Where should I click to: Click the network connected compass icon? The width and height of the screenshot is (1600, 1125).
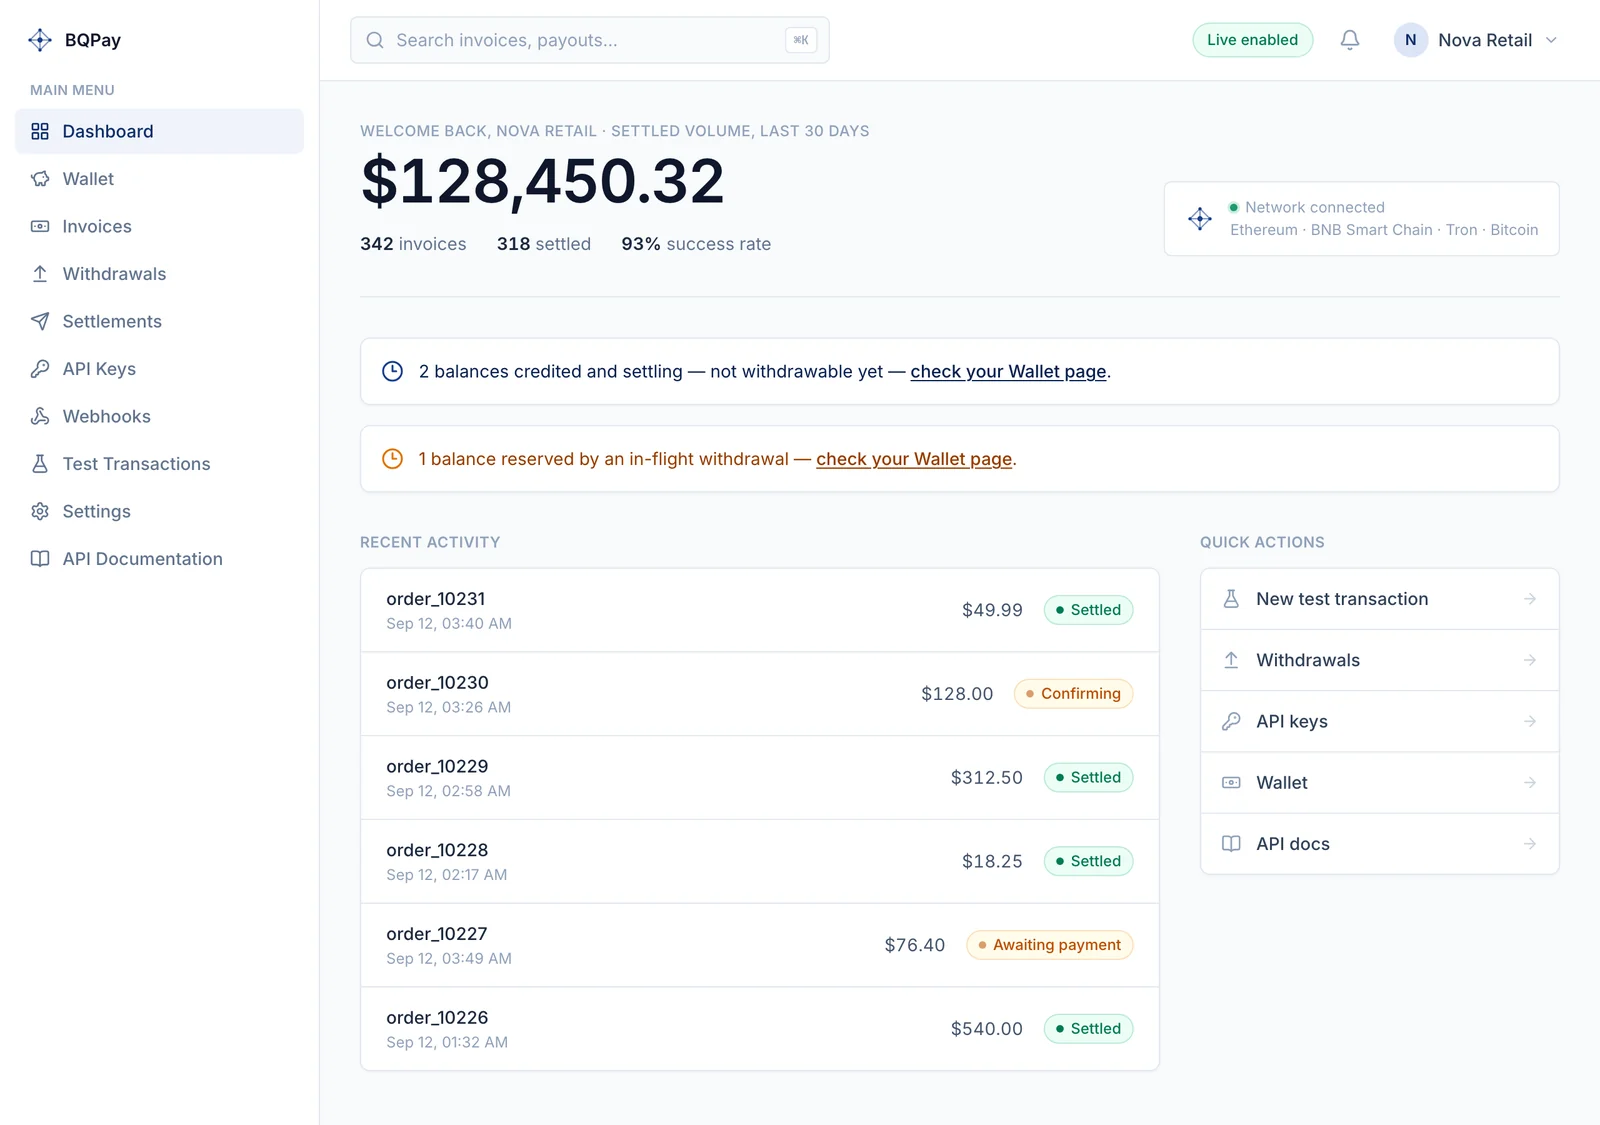[x=1200, y=219]
